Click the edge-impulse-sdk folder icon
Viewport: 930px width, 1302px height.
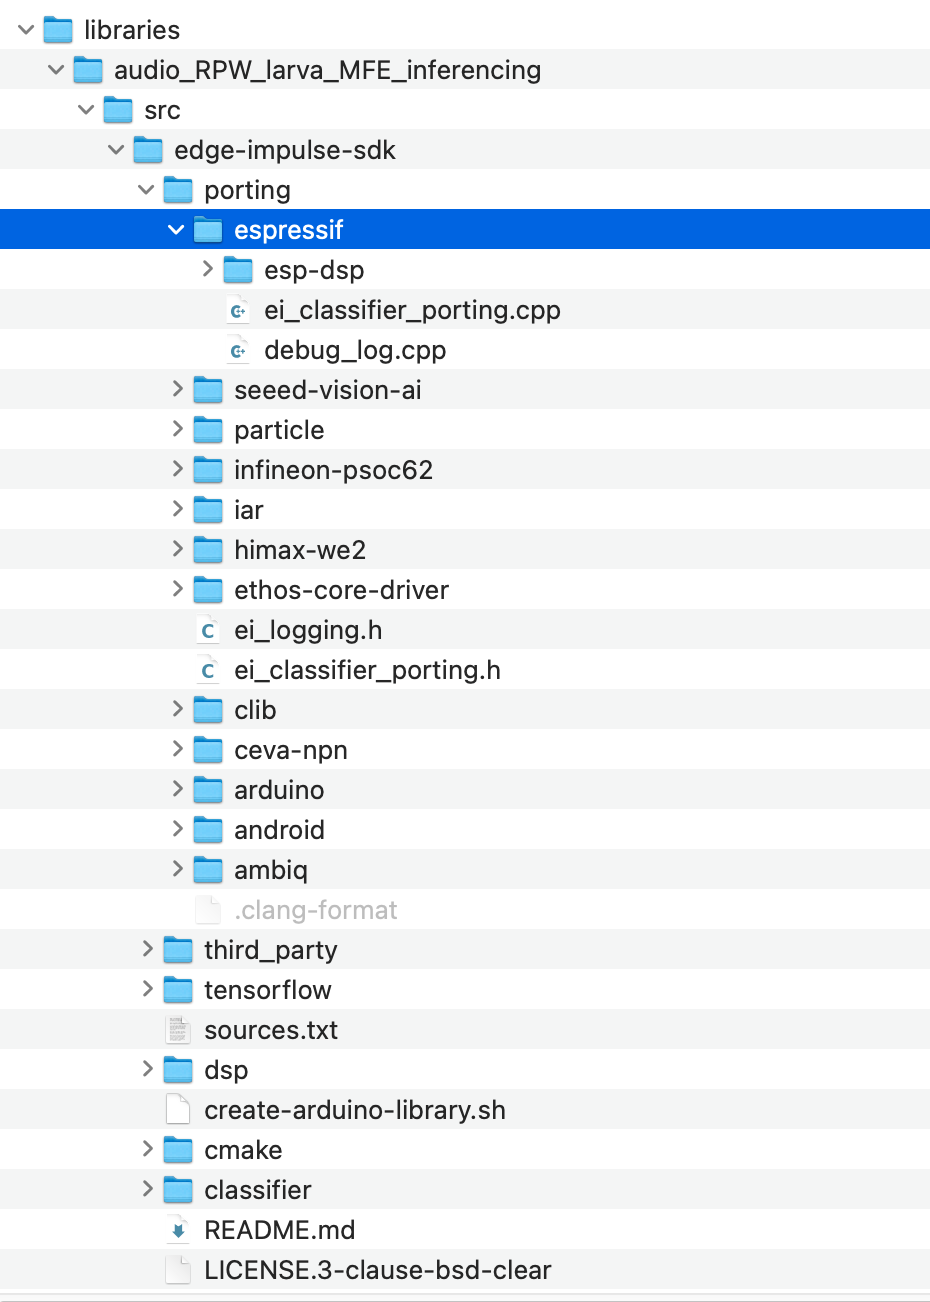[148, 150]
